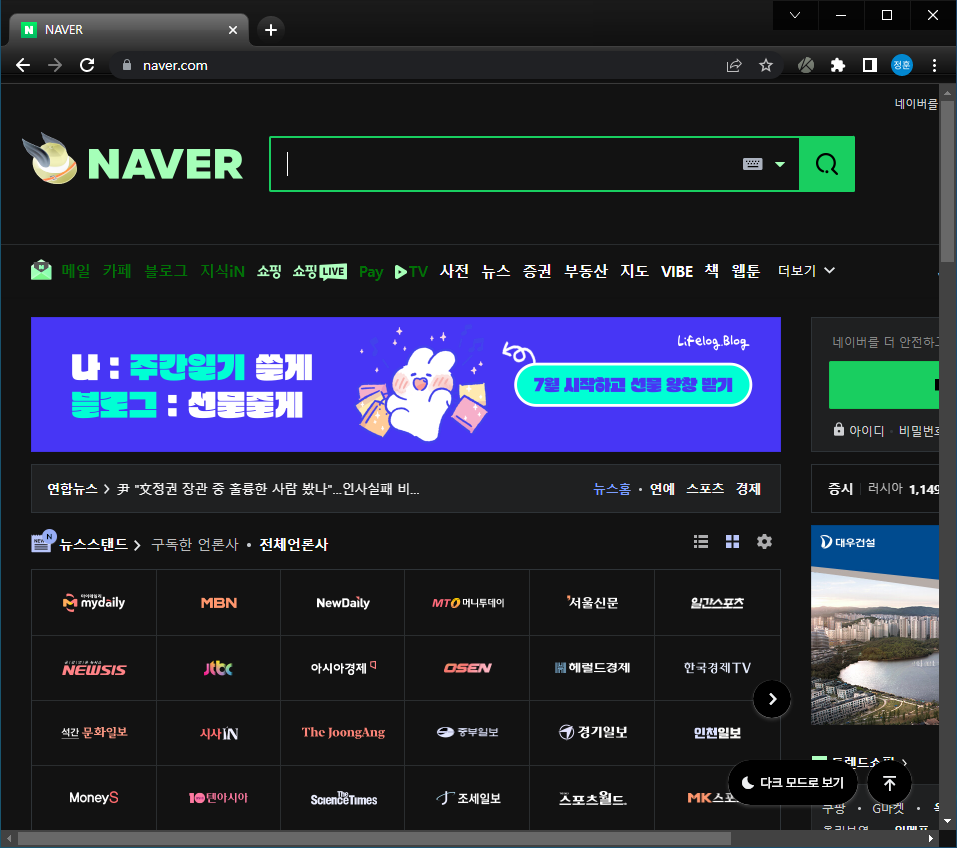Click the scroll-to-top arrow button
This screenshot has width=957, height=848.
(889, 783)
